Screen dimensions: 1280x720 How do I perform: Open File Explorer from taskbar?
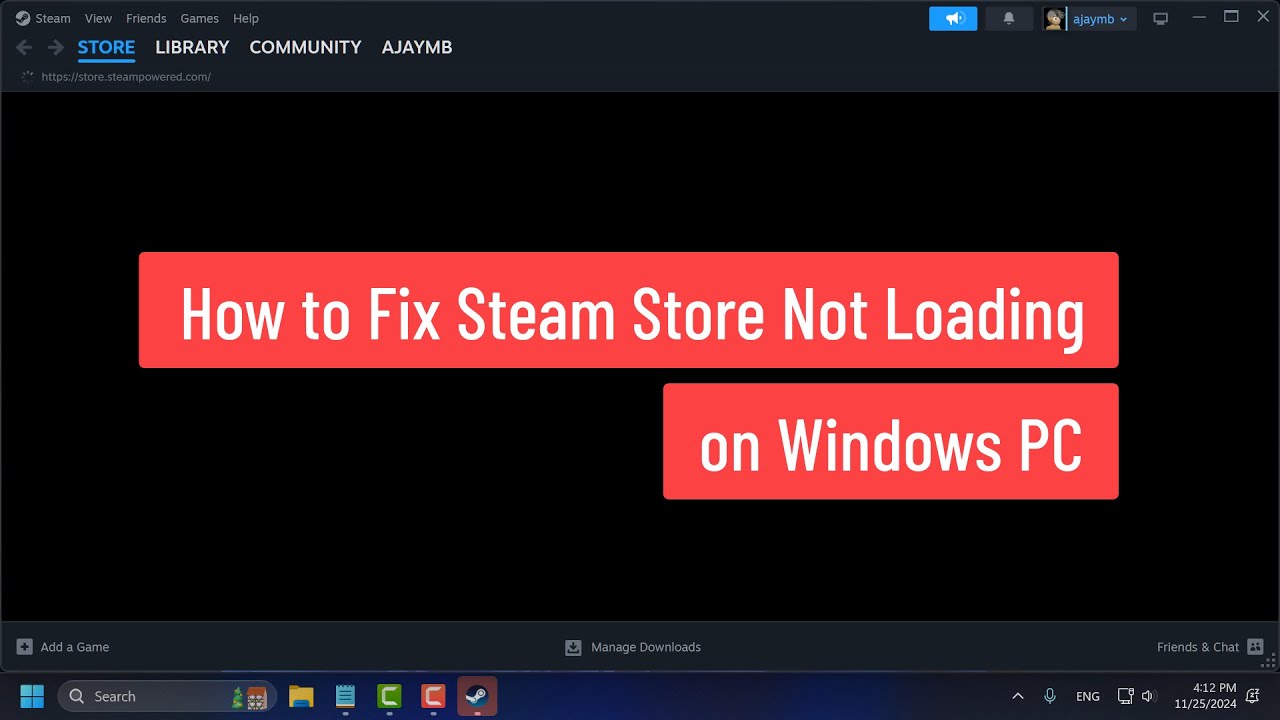pos(301,696)
